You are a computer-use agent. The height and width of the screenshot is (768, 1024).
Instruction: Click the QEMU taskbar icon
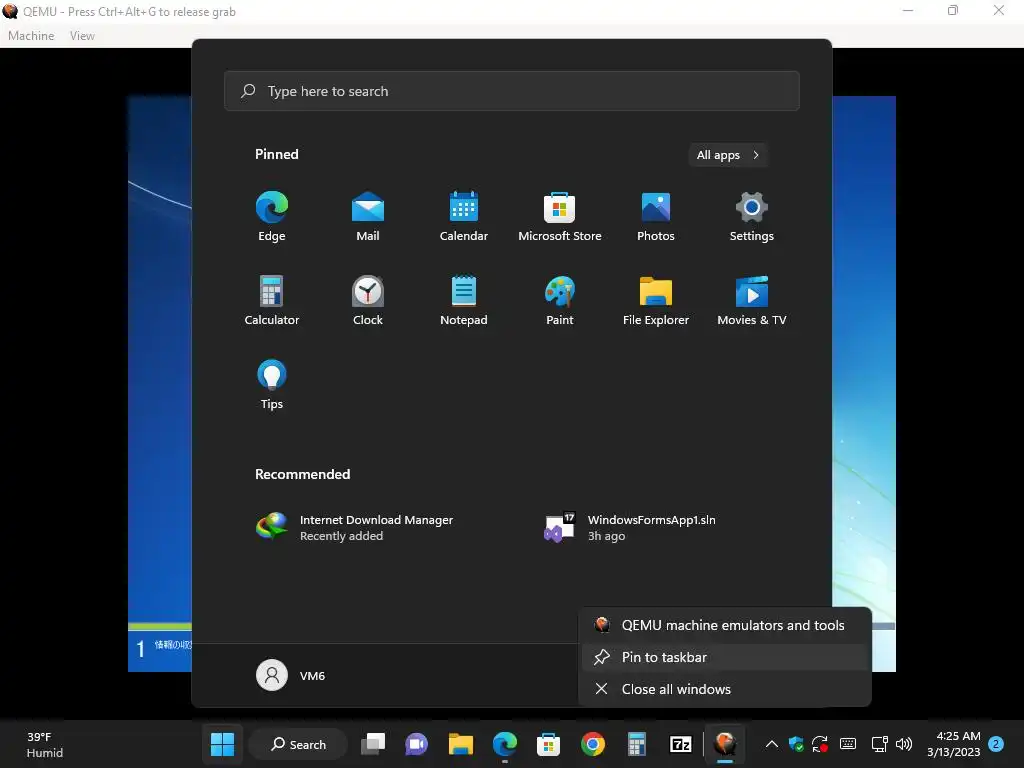(x=725, y=744)
